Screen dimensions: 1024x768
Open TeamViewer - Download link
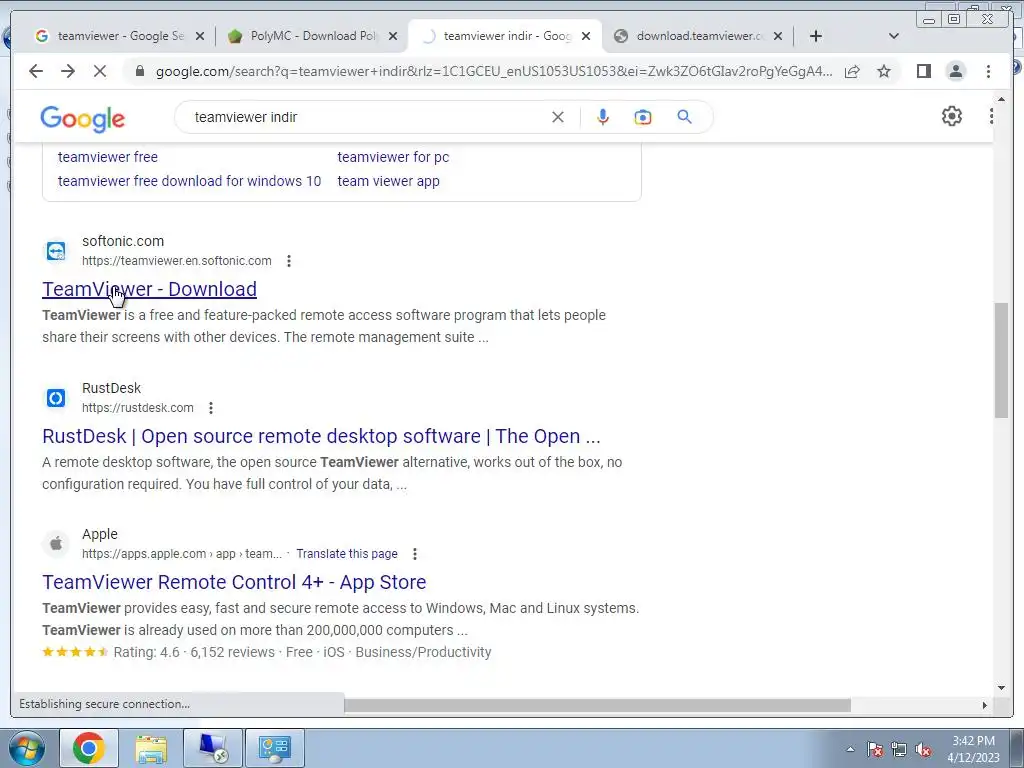(150, 289)
